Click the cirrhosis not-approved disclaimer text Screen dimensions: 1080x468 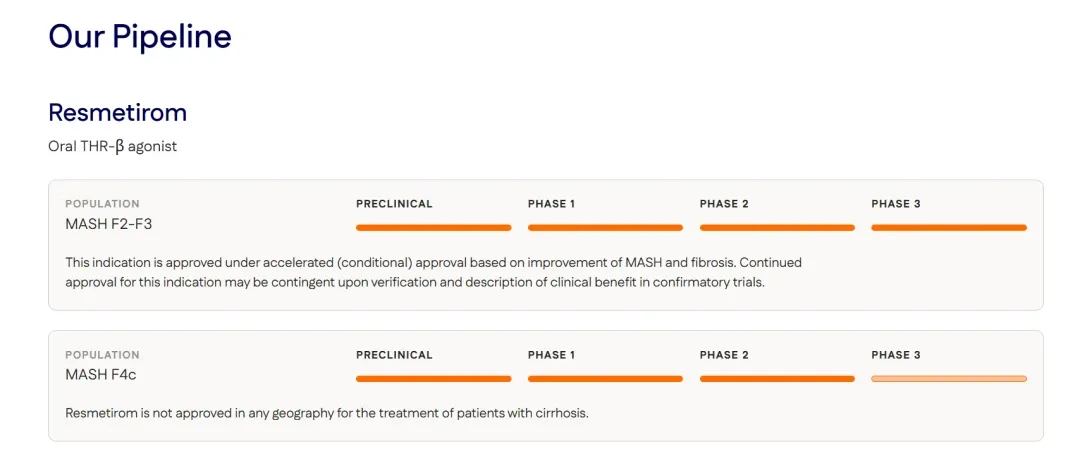tap(327, 414)
